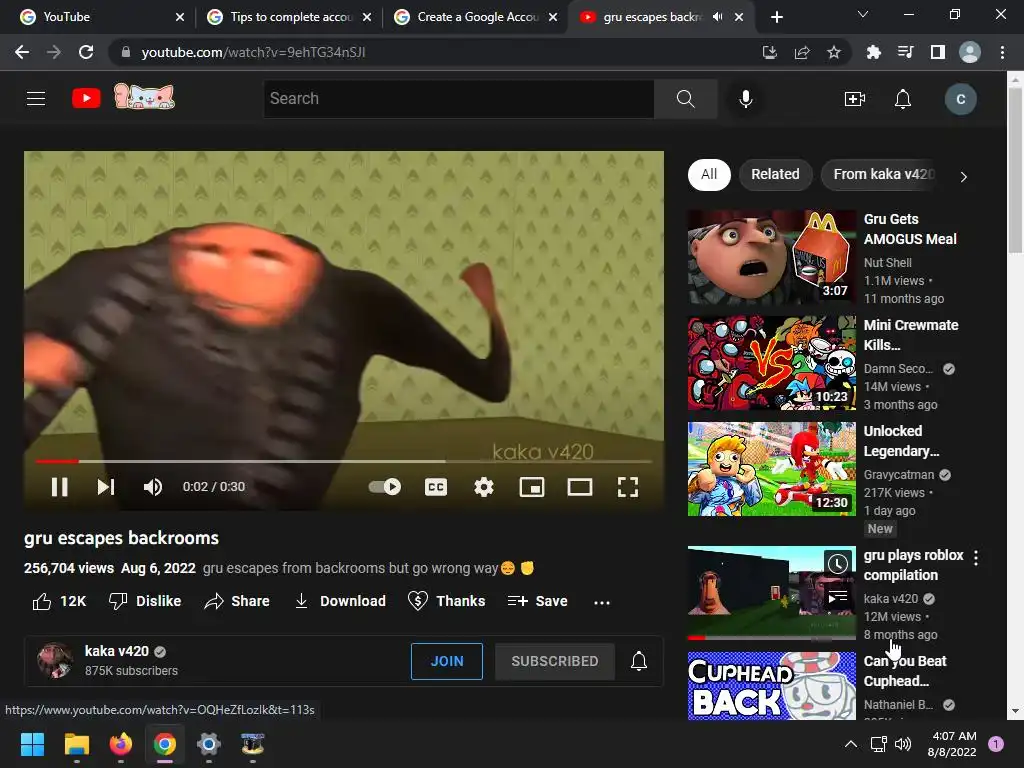Like the video with 12K likes

[59, 601]
